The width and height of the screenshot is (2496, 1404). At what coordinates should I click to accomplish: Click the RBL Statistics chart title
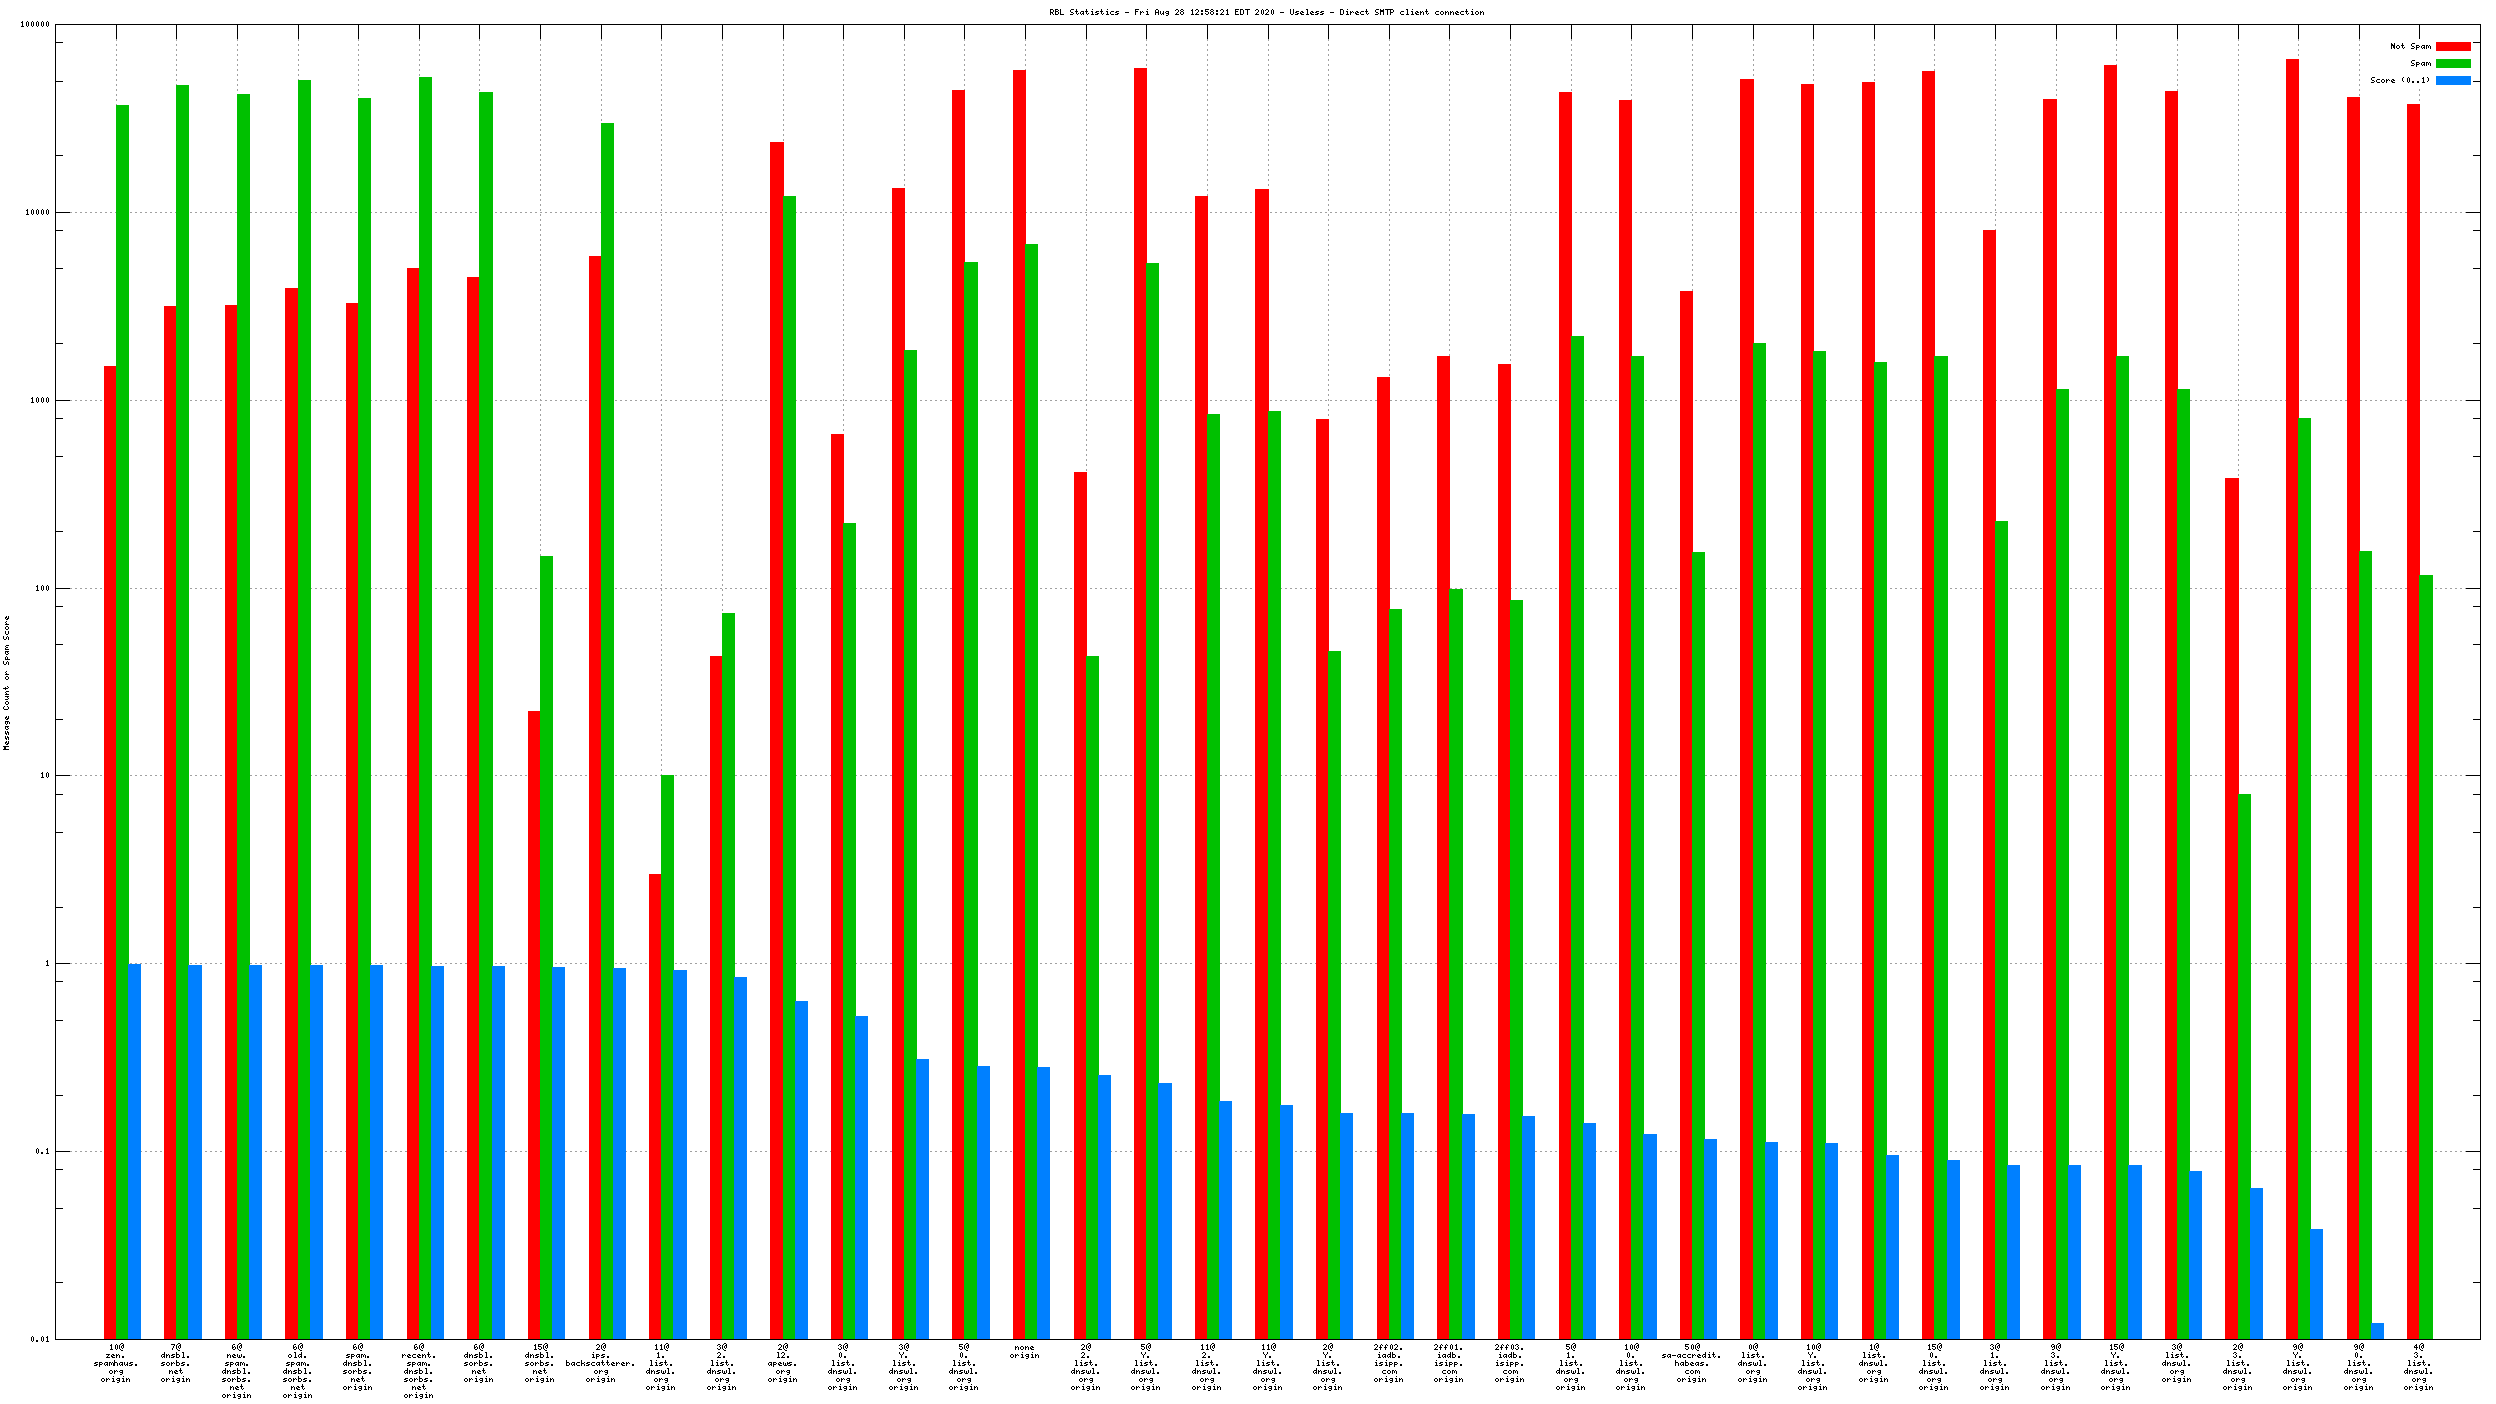click(x=1266, y=12)
